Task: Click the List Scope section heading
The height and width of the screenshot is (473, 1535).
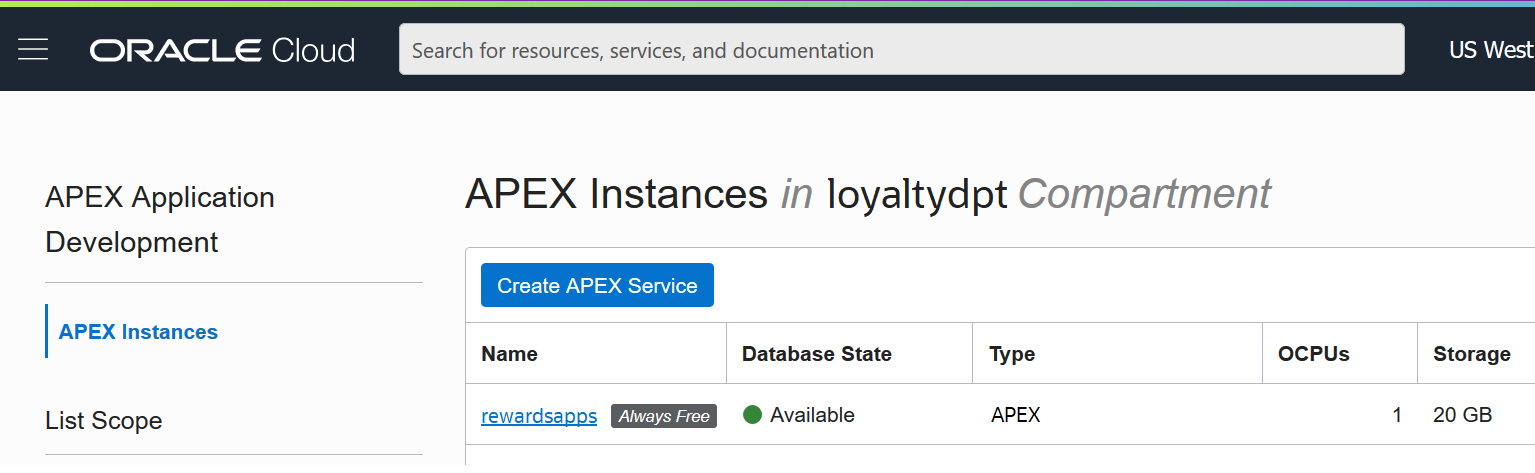Action: click(x=104, y=421)
